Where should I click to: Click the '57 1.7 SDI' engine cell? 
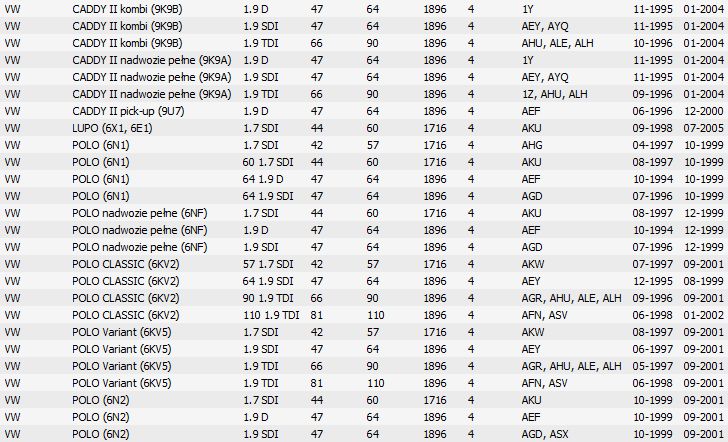pos(268,264)
